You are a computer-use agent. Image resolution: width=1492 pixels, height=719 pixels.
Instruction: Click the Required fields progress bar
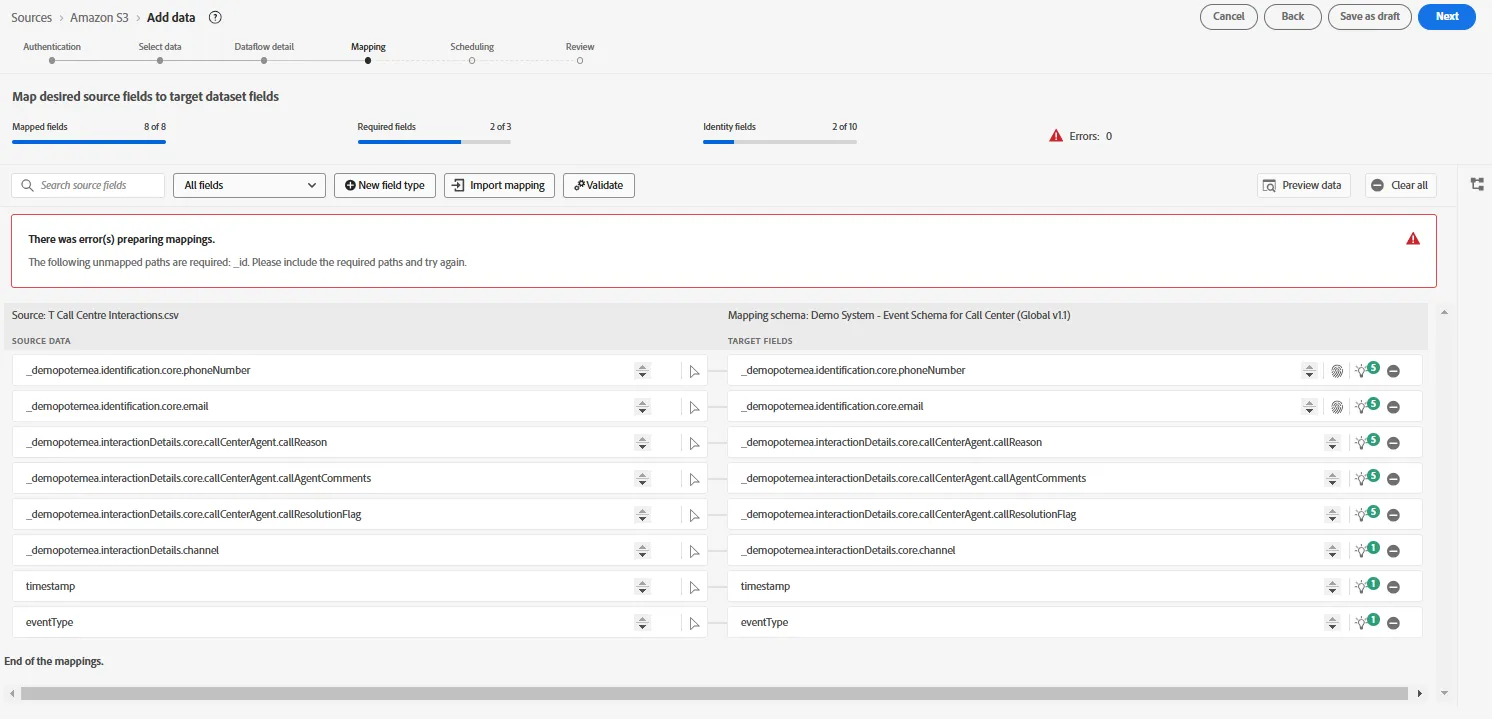[434, 142]
